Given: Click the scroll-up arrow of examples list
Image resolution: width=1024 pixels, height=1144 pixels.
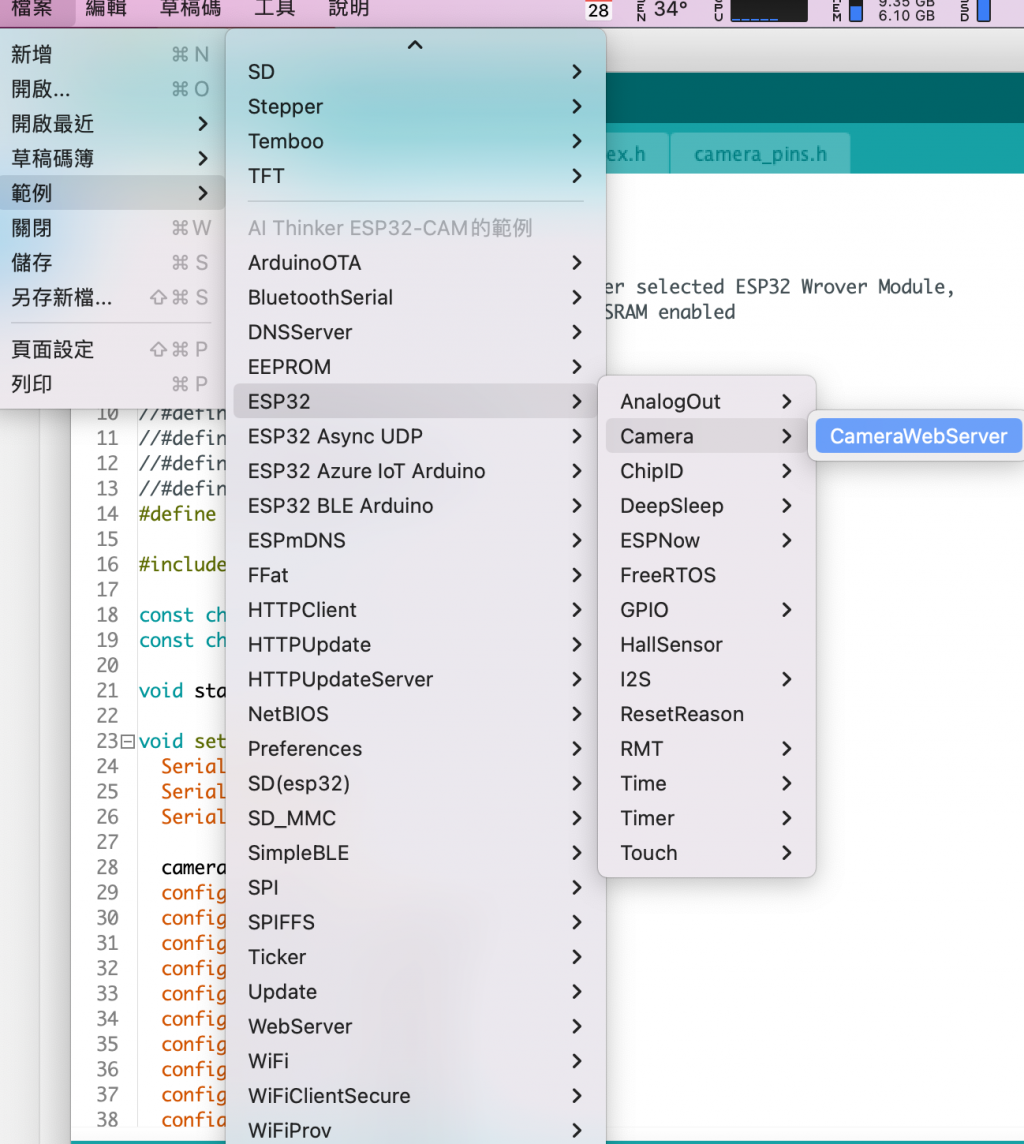Looking at the screenshot, I should 415,45.
